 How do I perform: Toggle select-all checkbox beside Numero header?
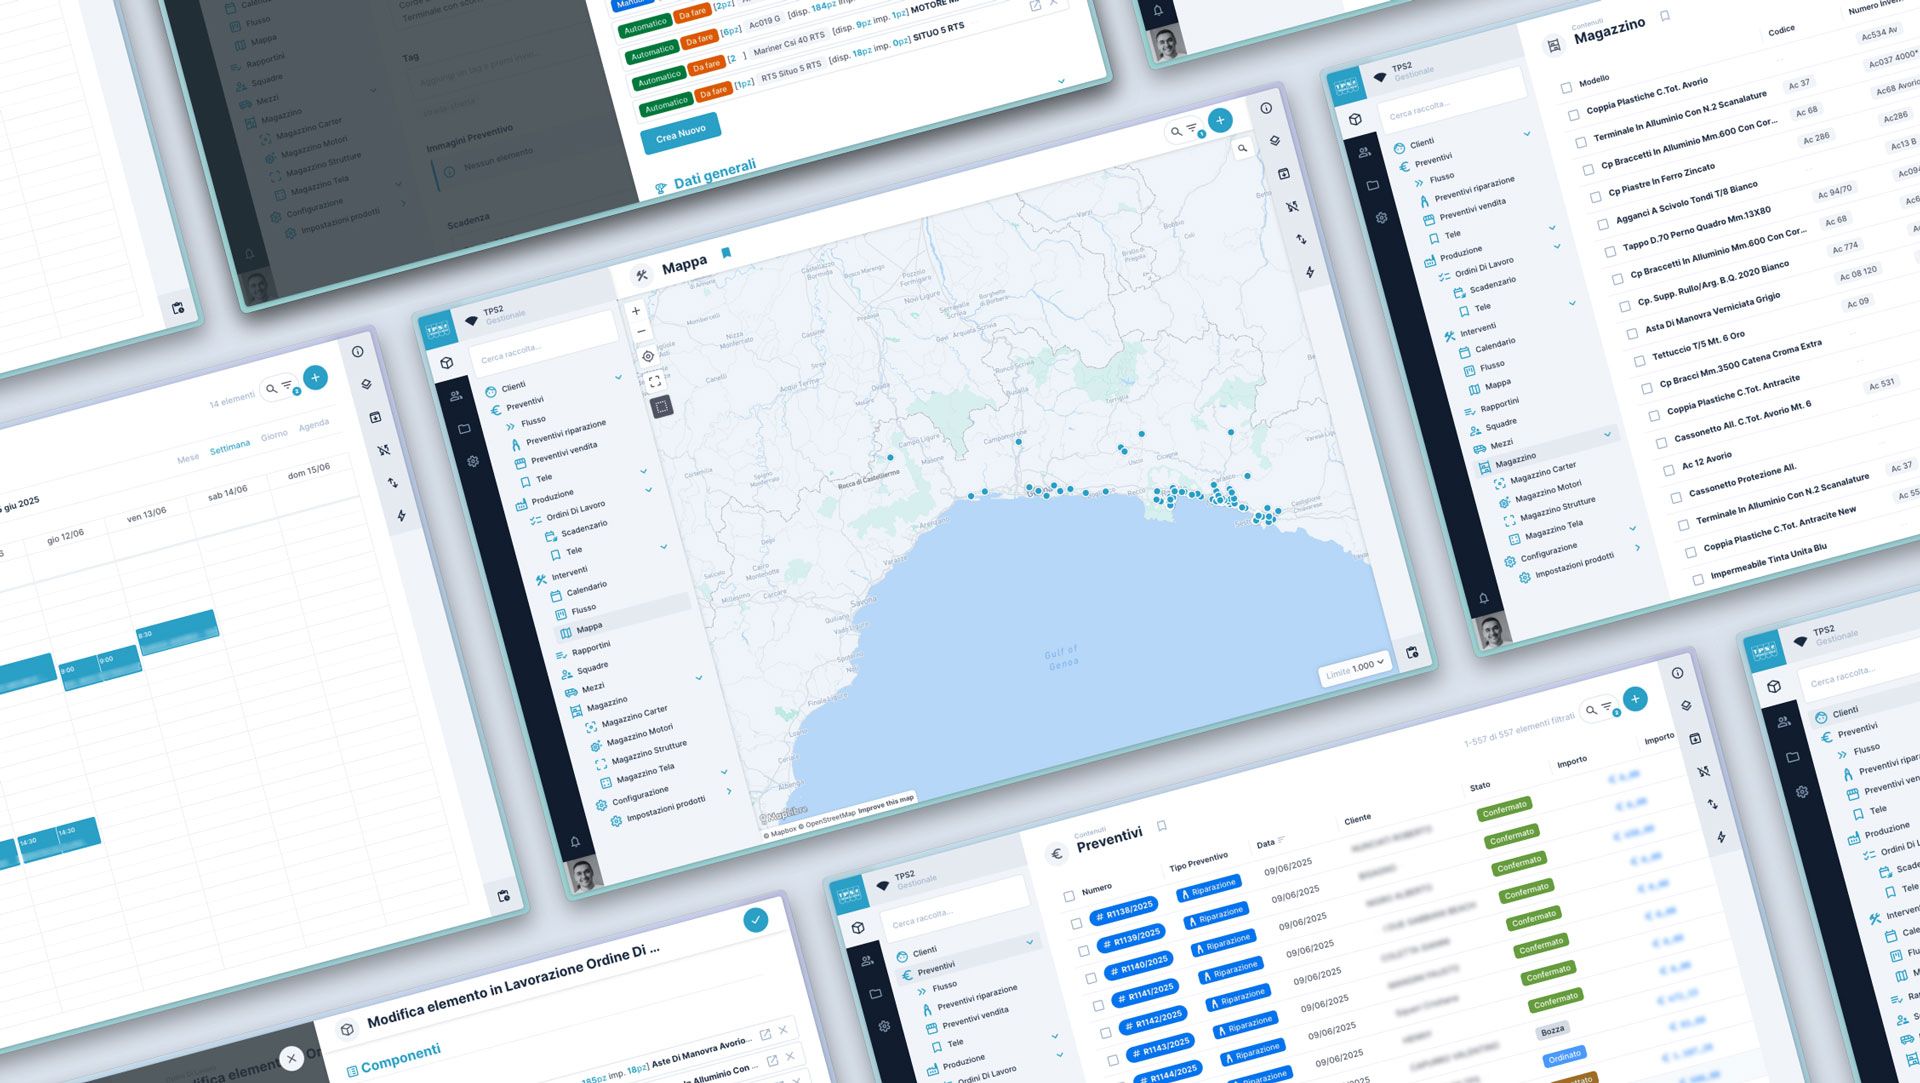click(x=1069, y=896)
